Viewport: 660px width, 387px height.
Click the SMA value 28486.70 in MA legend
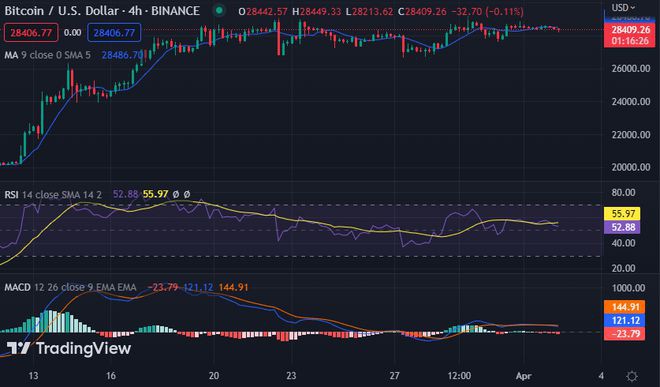click(122, 55)
